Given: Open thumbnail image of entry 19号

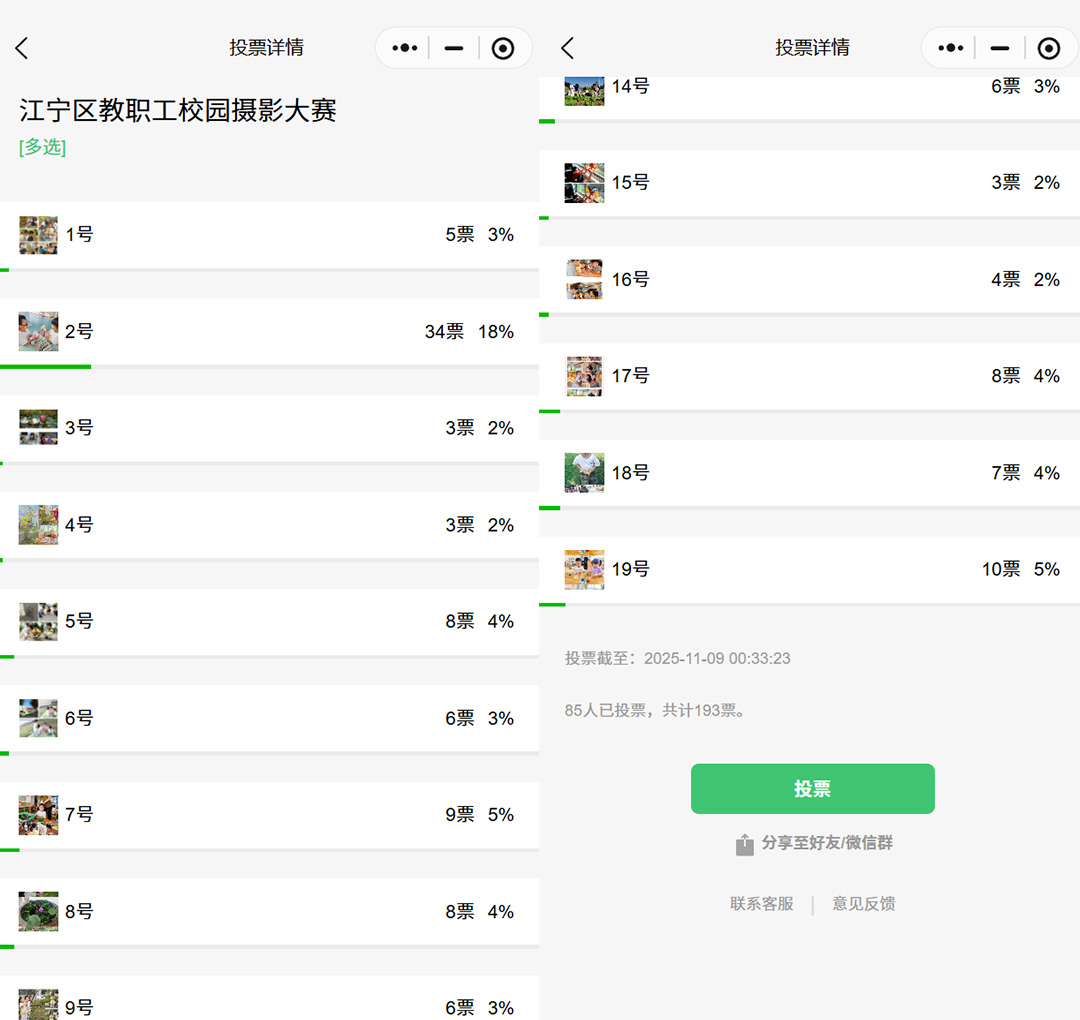Looking at the screenshot, I should tap(584, 569).
